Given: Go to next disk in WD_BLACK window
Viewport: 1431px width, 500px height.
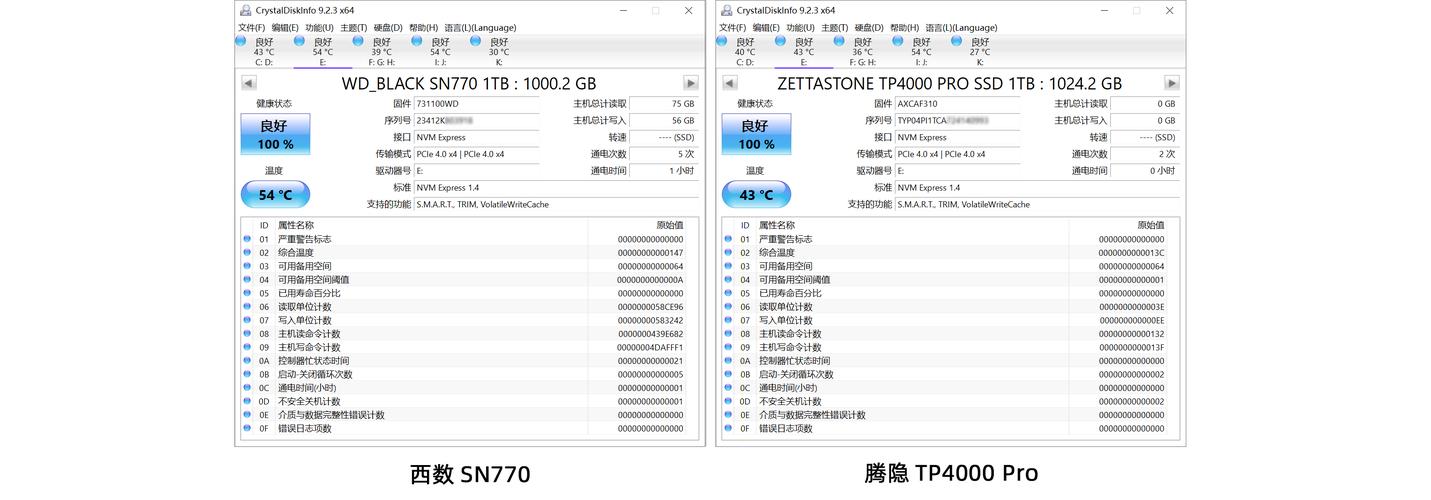Looking at the screenshot, I should (x=691, y=83).
